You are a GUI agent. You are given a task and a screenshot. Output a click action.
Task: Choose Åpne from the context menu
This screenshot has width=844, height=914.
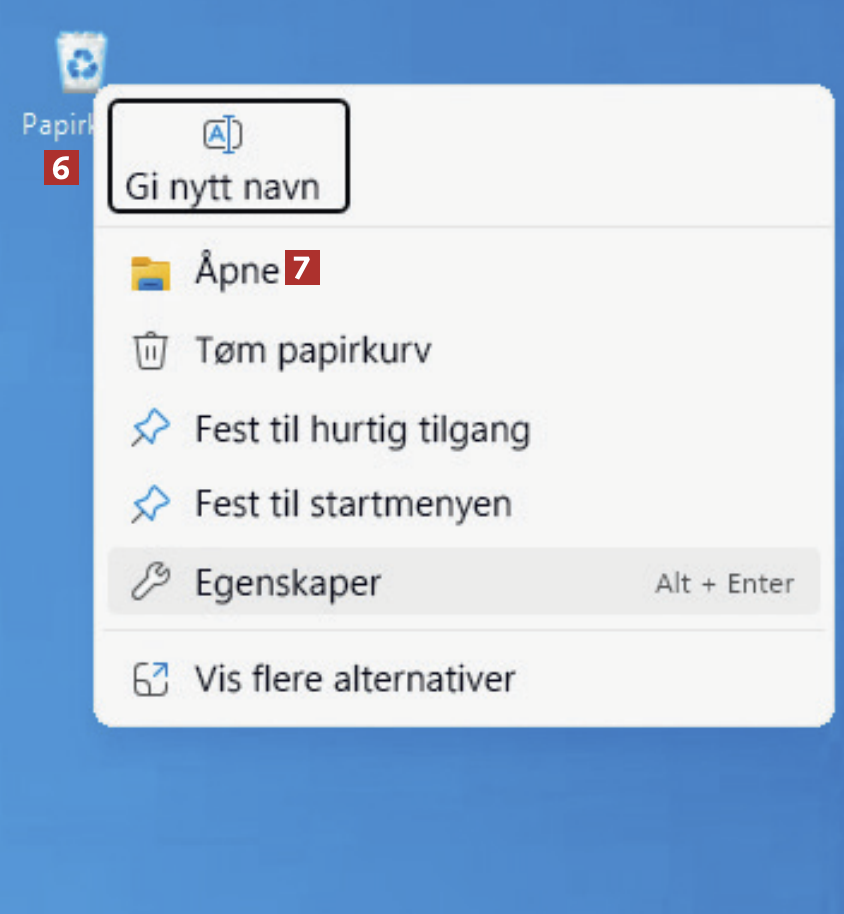click(464, 272)
